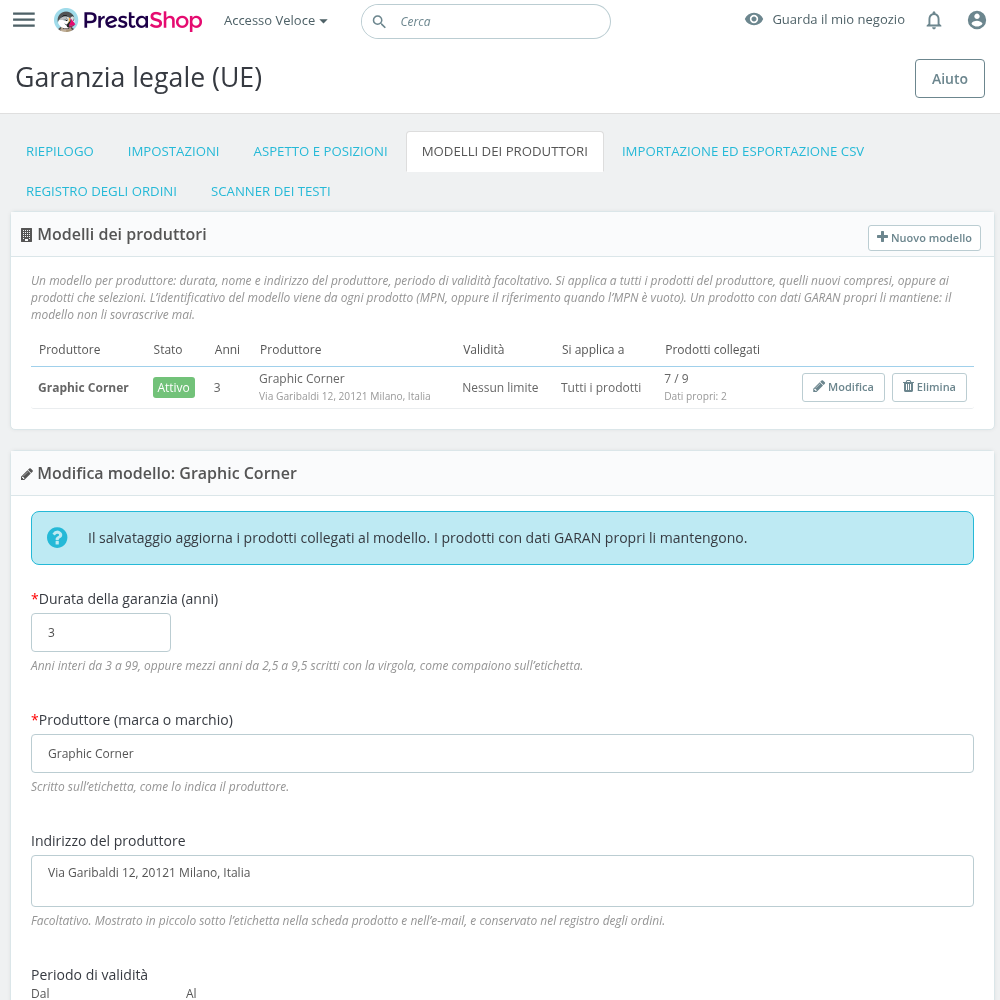Click the bold Graphic Corner manufacturer name
Viewport: 1000px width, 1000px height.
[84, 388]
